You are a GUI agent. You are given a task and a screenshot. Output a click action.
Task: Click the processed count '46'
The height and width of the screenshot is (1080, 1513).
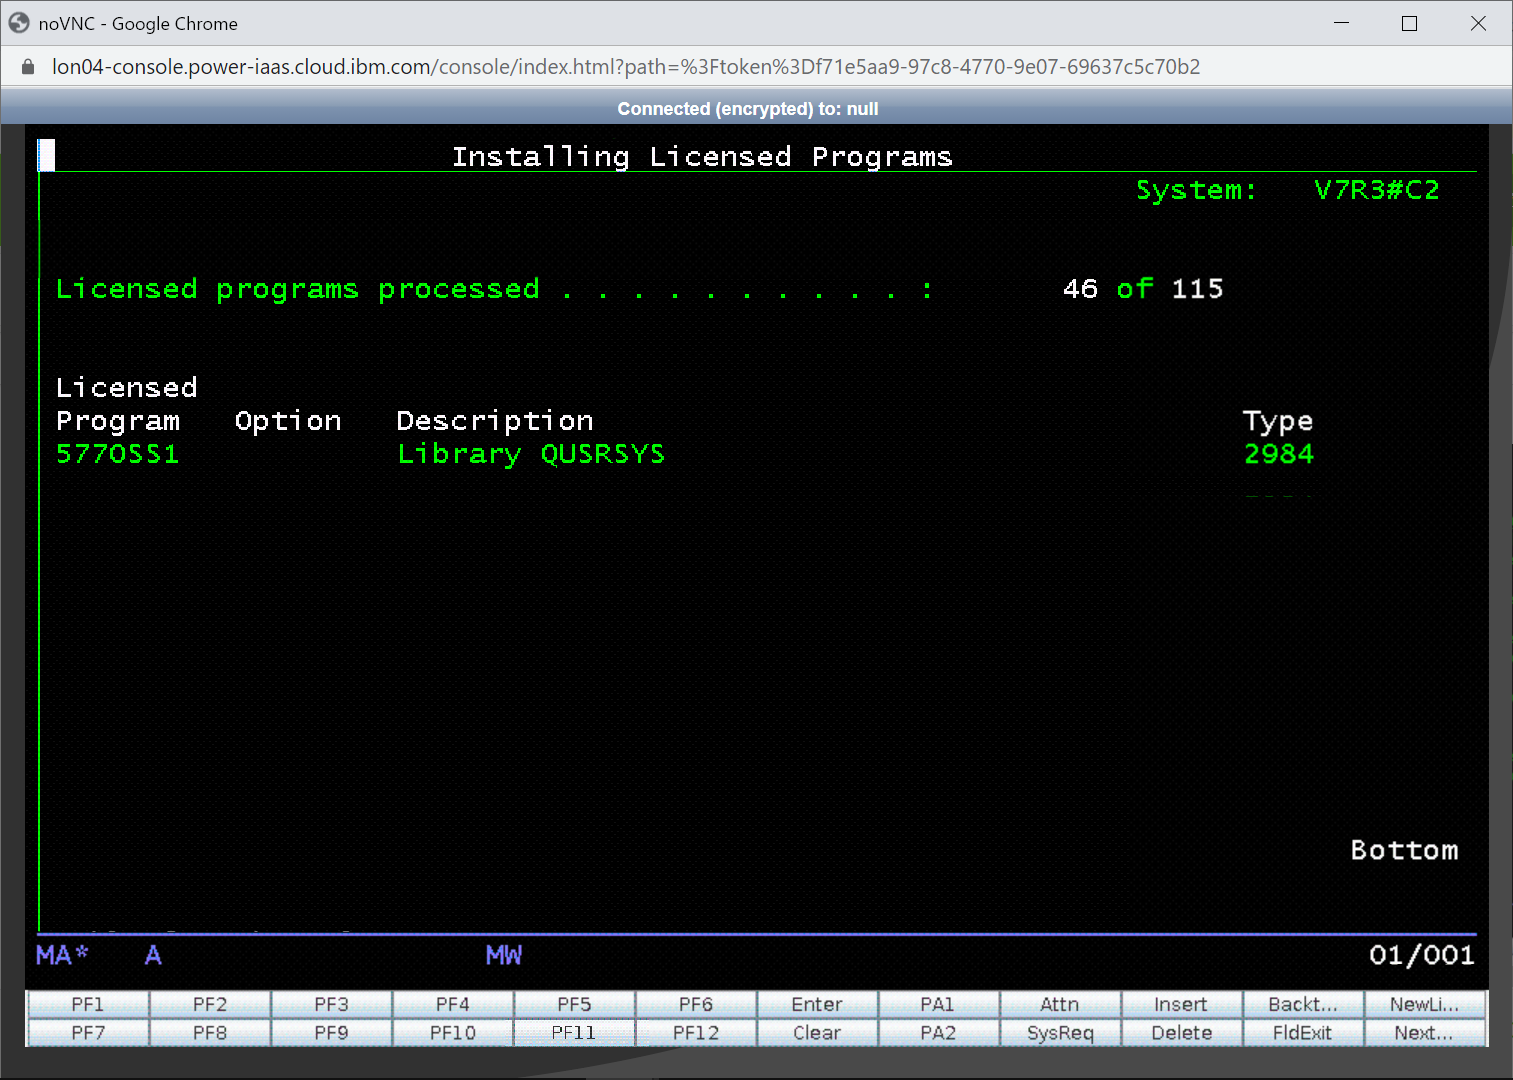pos(1080,289)
